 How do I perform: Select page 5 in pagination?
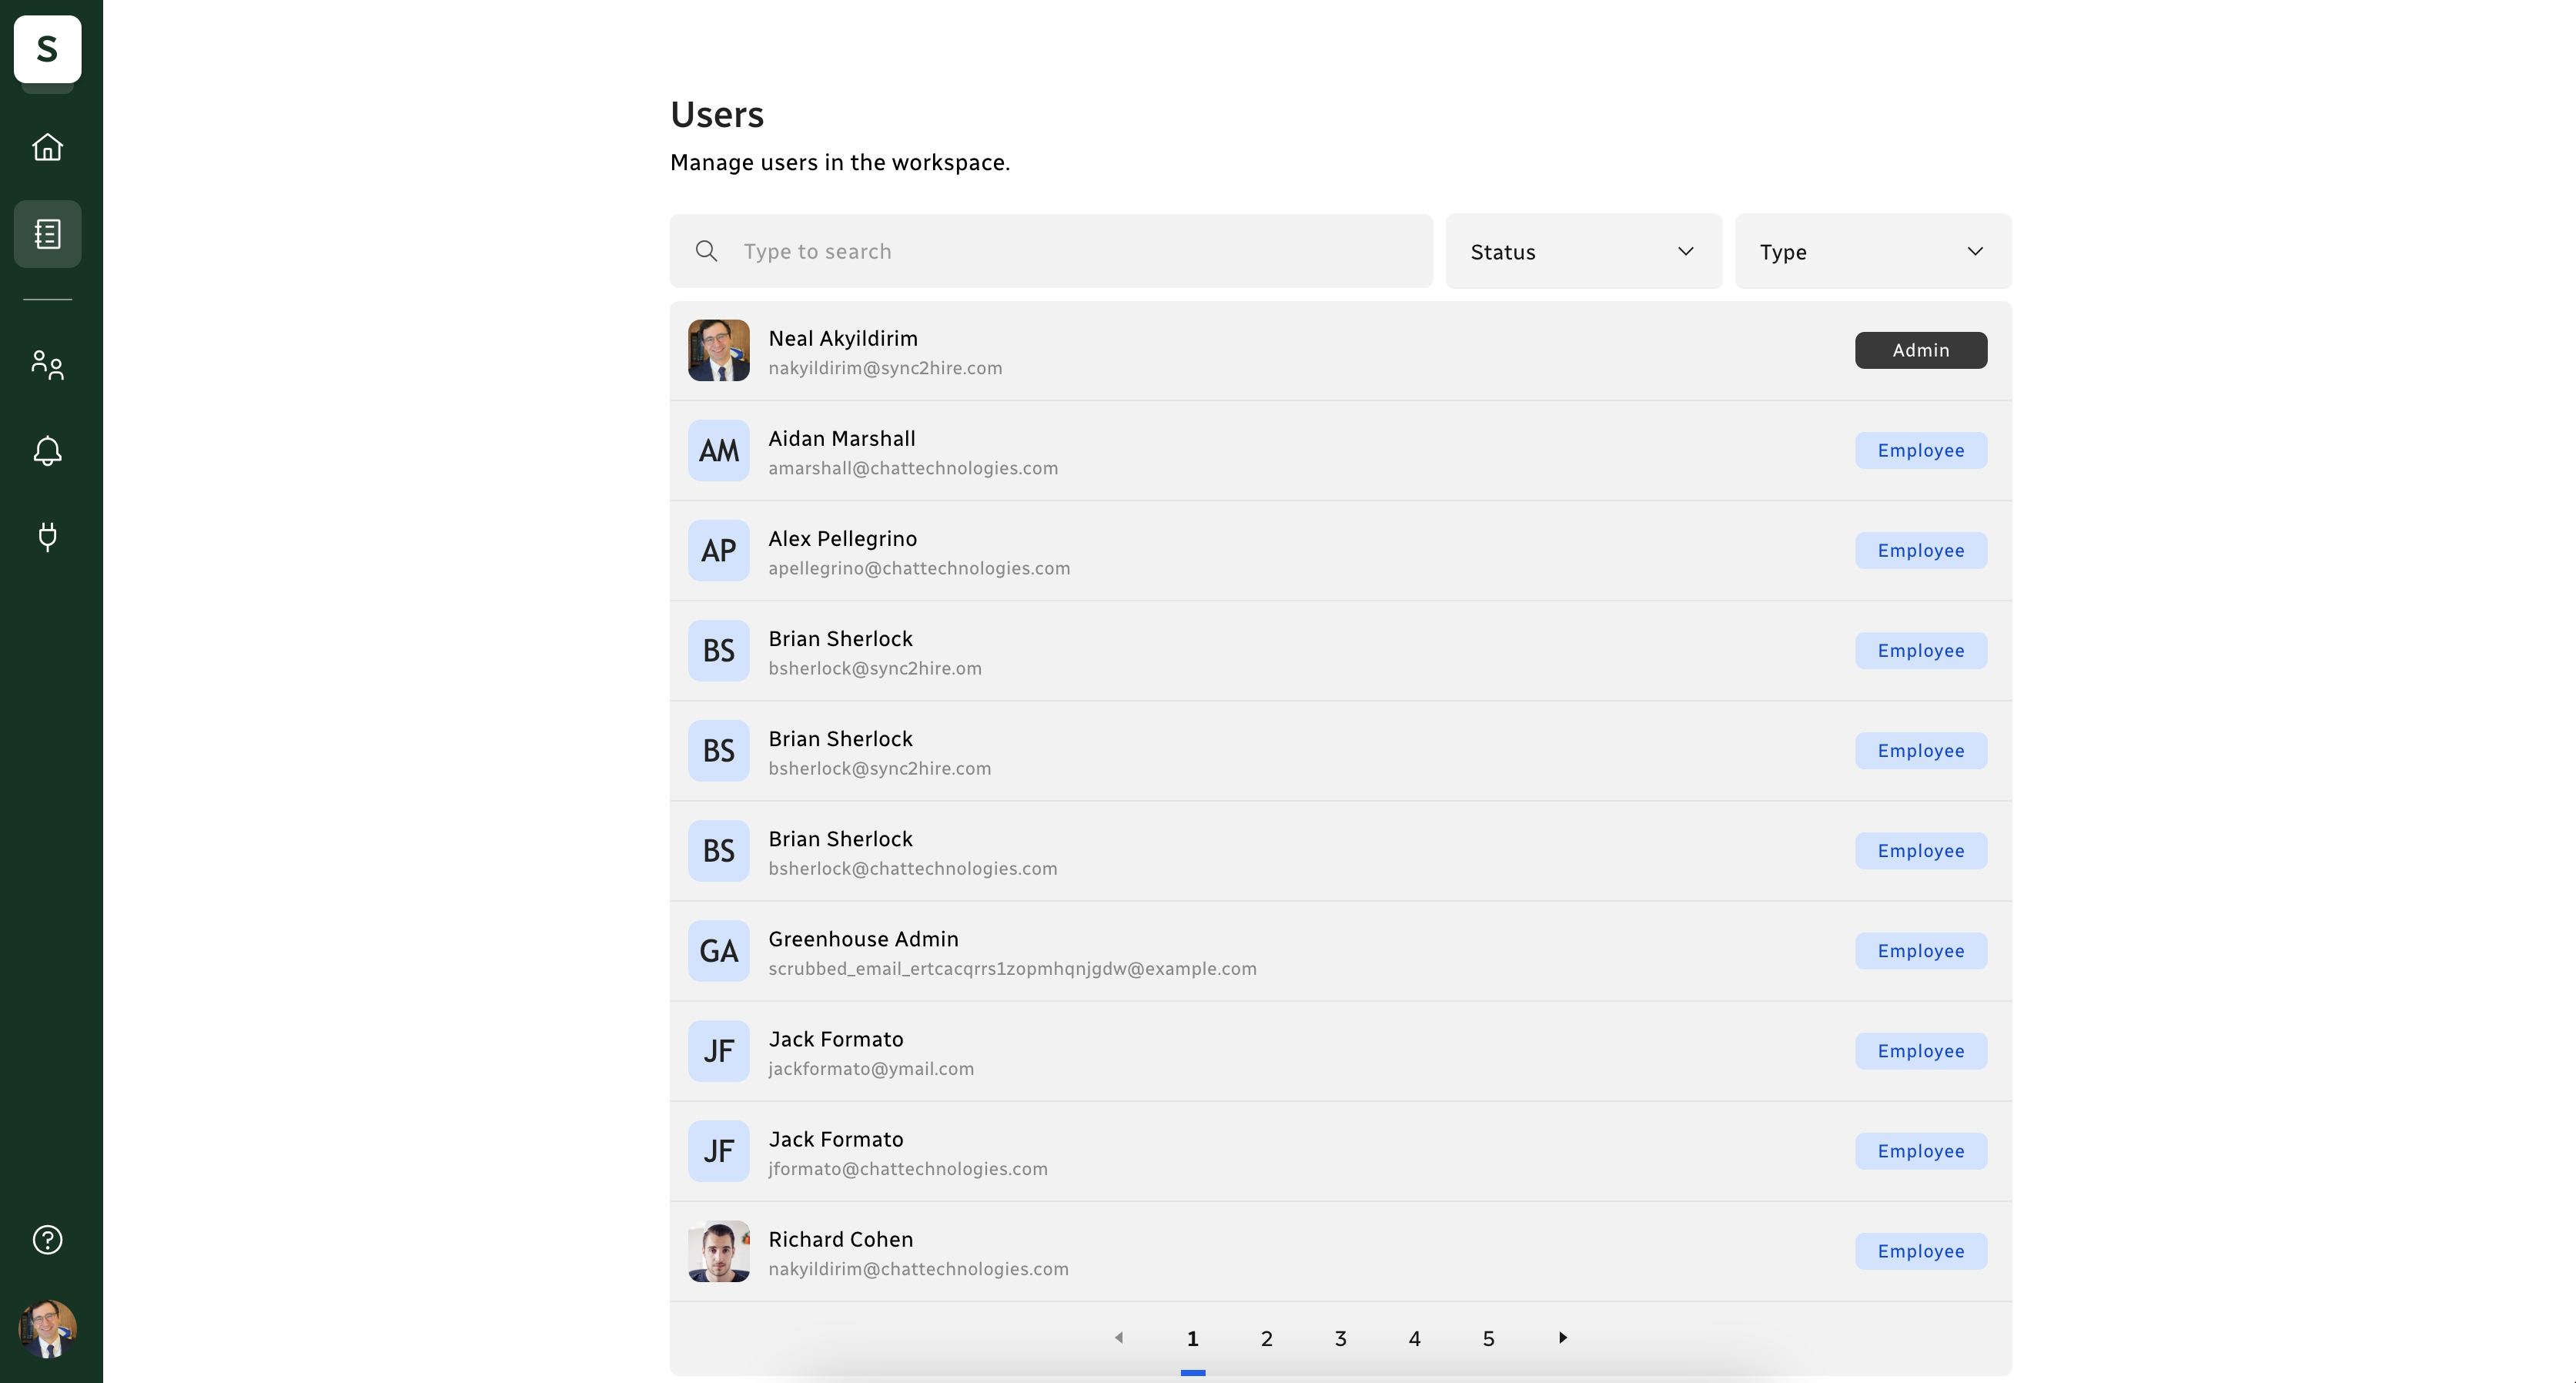pyautogui.click(x=1489, y=1338)
